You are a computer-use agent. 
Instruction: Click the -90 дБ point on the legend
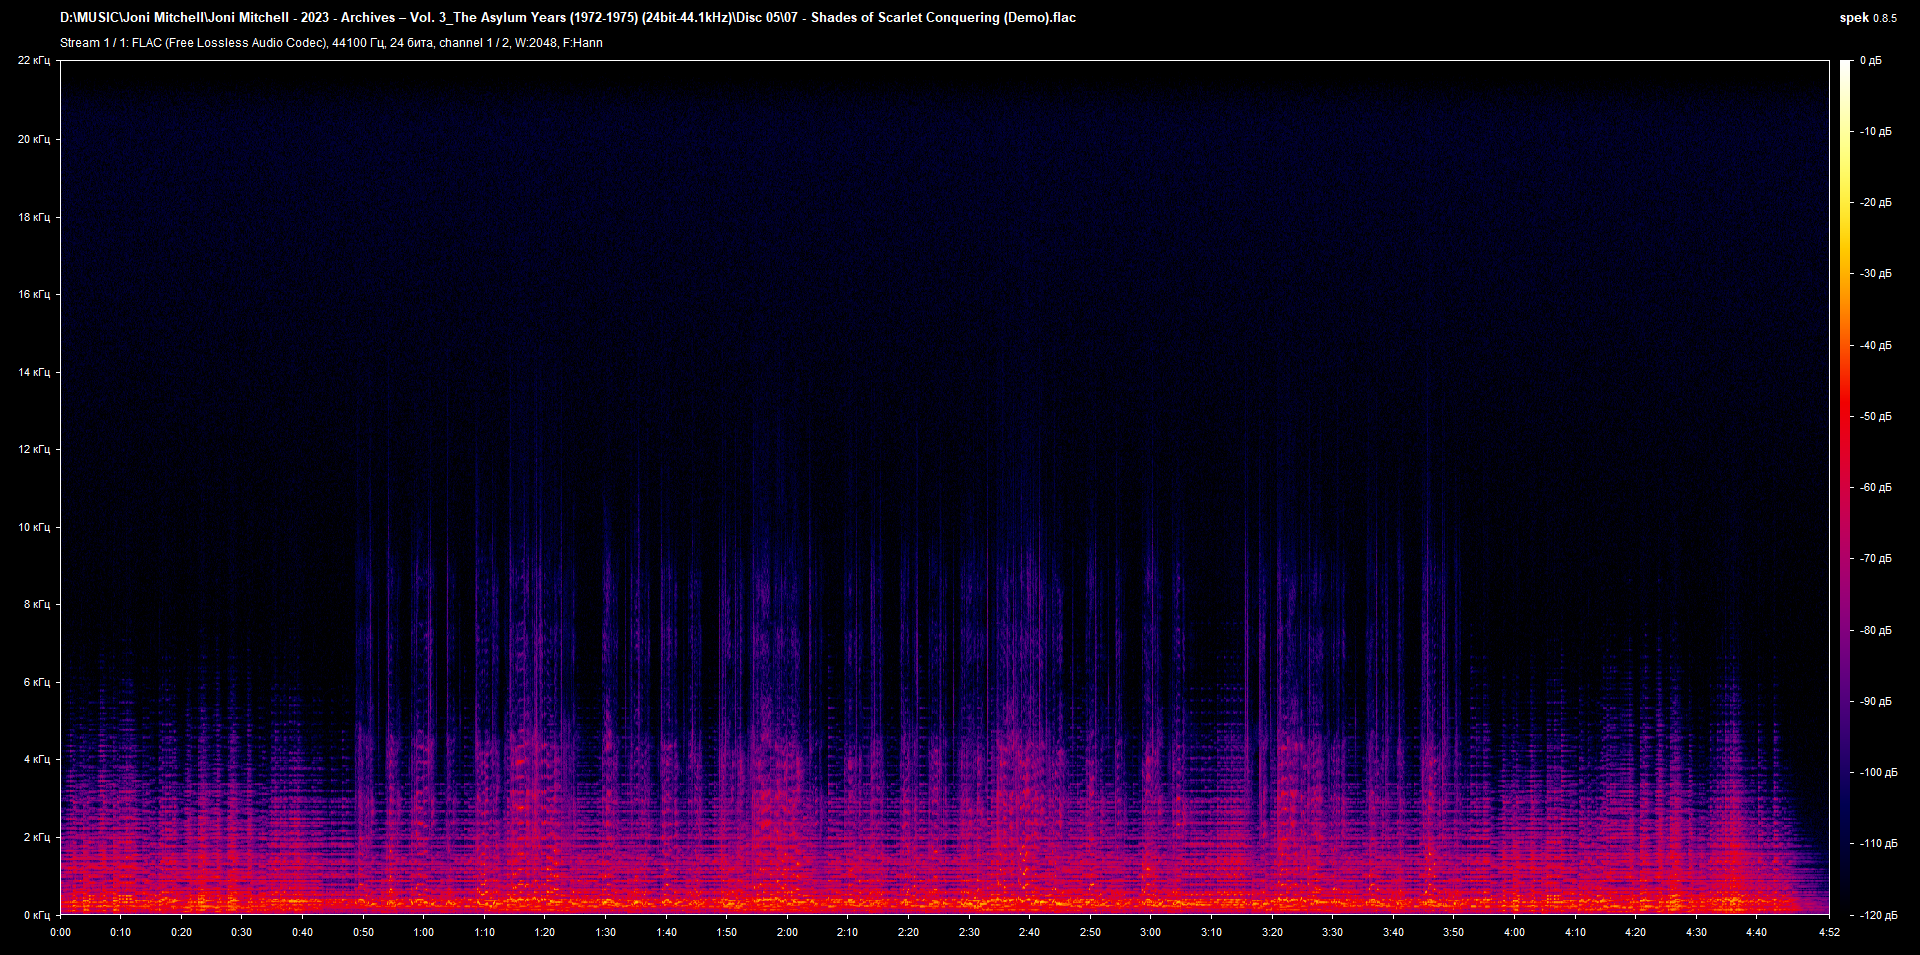1877,702
